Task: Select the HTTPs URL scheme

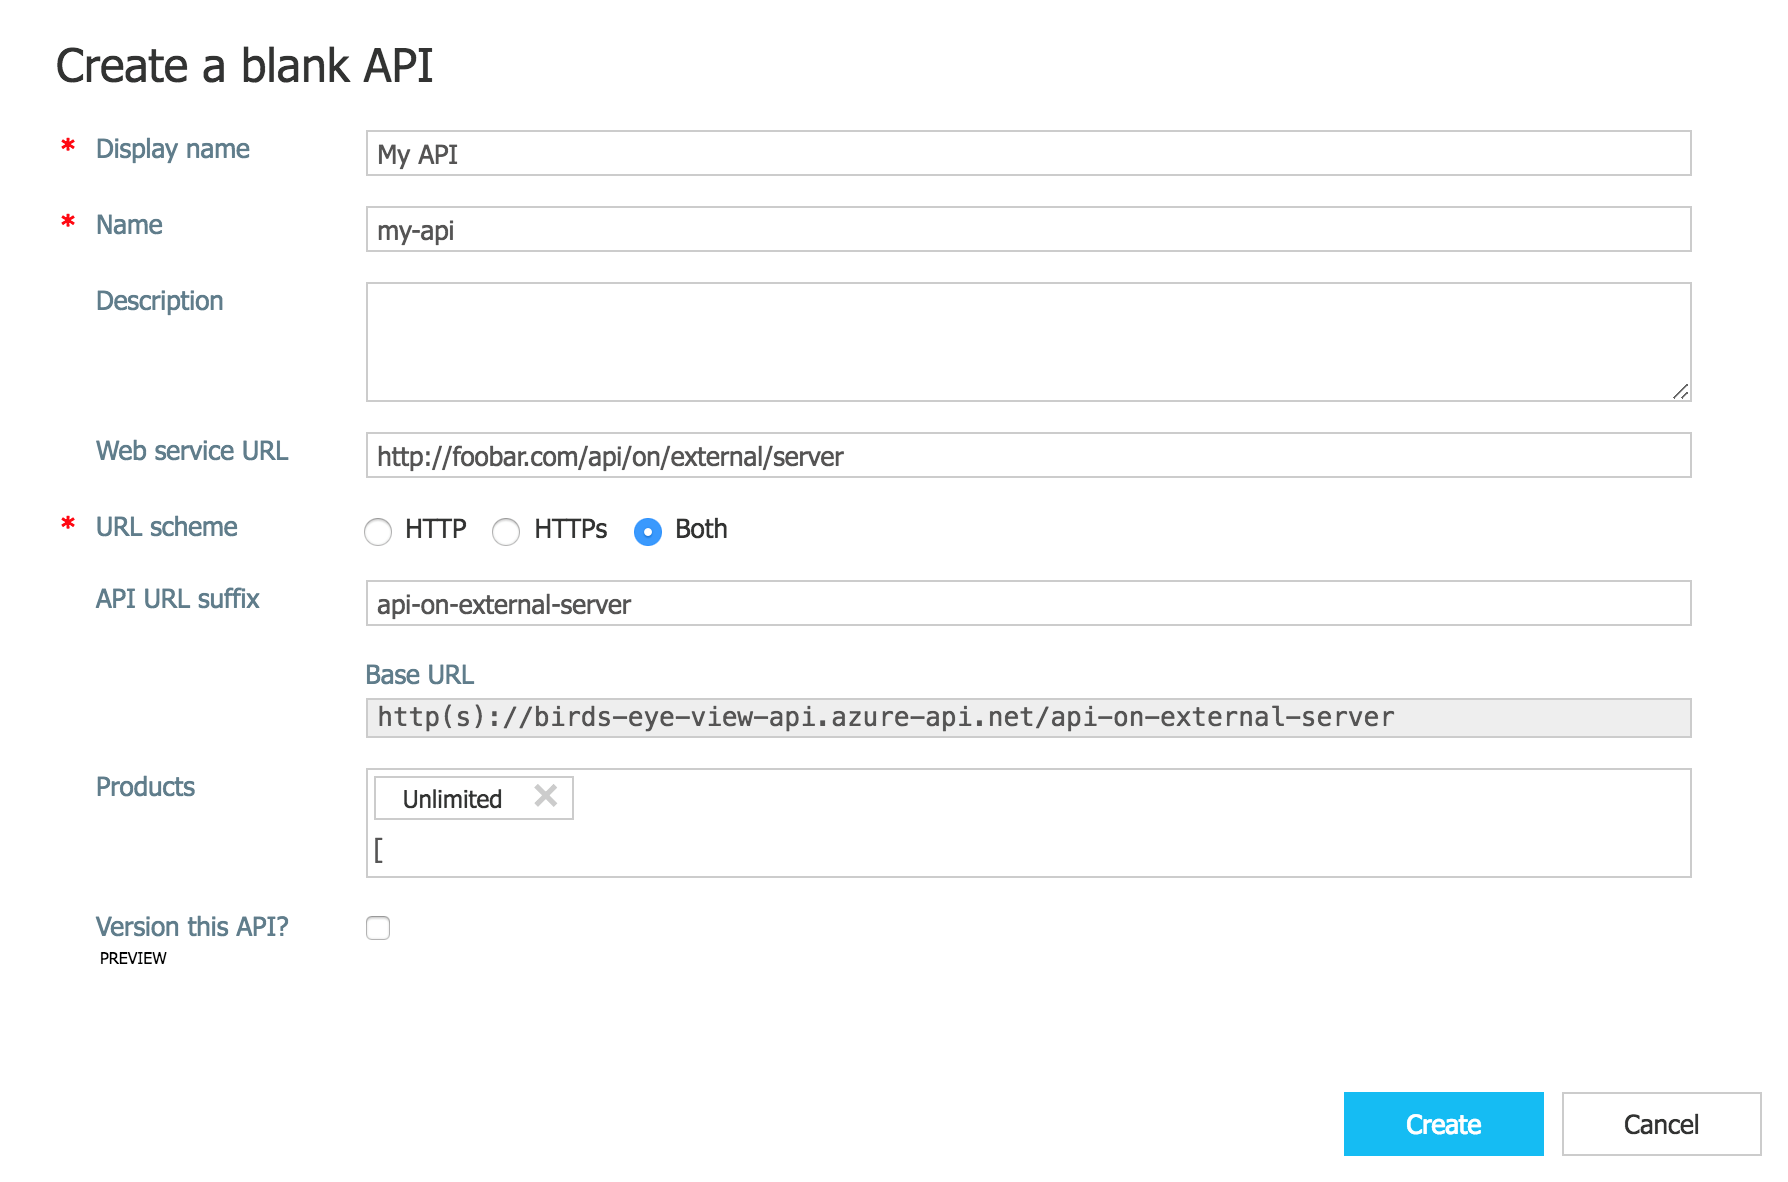Action: tap(506, 532)
